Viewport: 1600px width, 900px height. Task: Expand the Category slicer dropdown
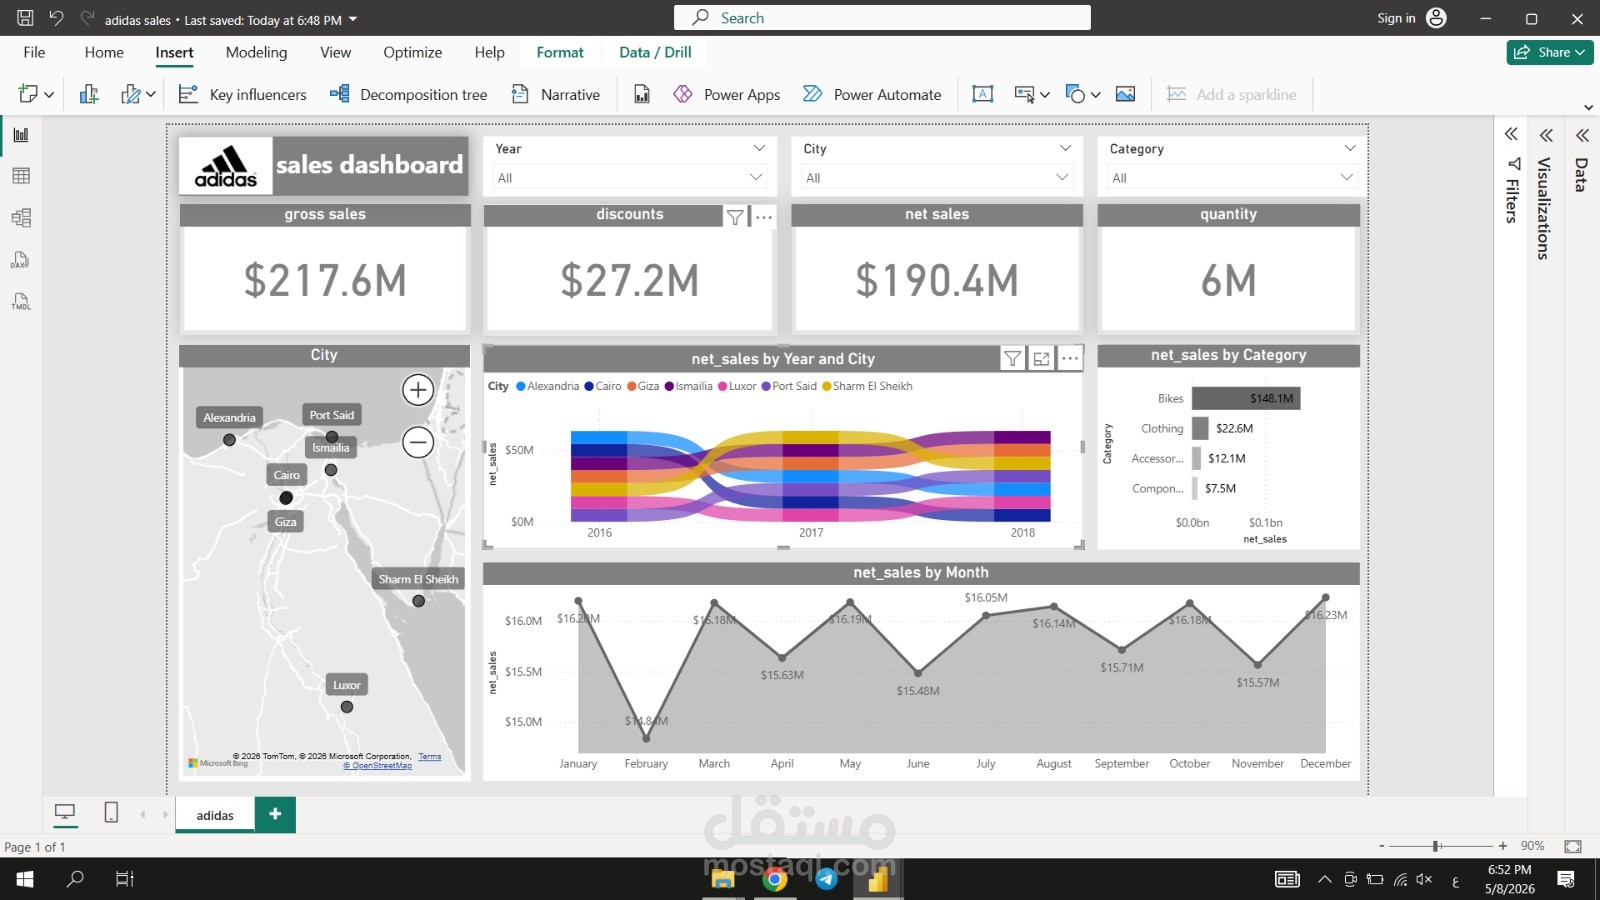tap(1347, 177)
